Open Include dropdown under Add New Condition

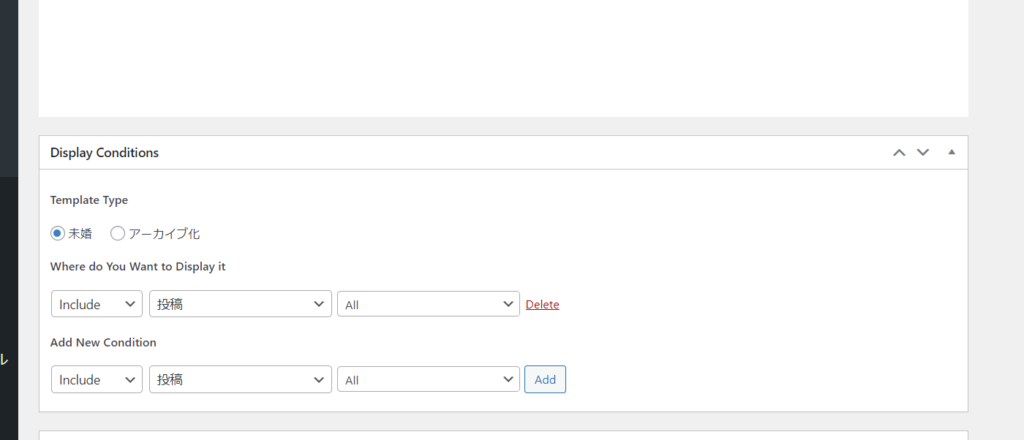[x=96, y=379]
